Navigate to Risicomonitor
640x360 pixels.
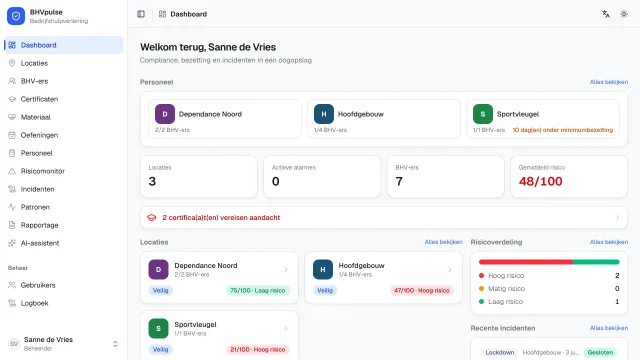pos(64,171)
